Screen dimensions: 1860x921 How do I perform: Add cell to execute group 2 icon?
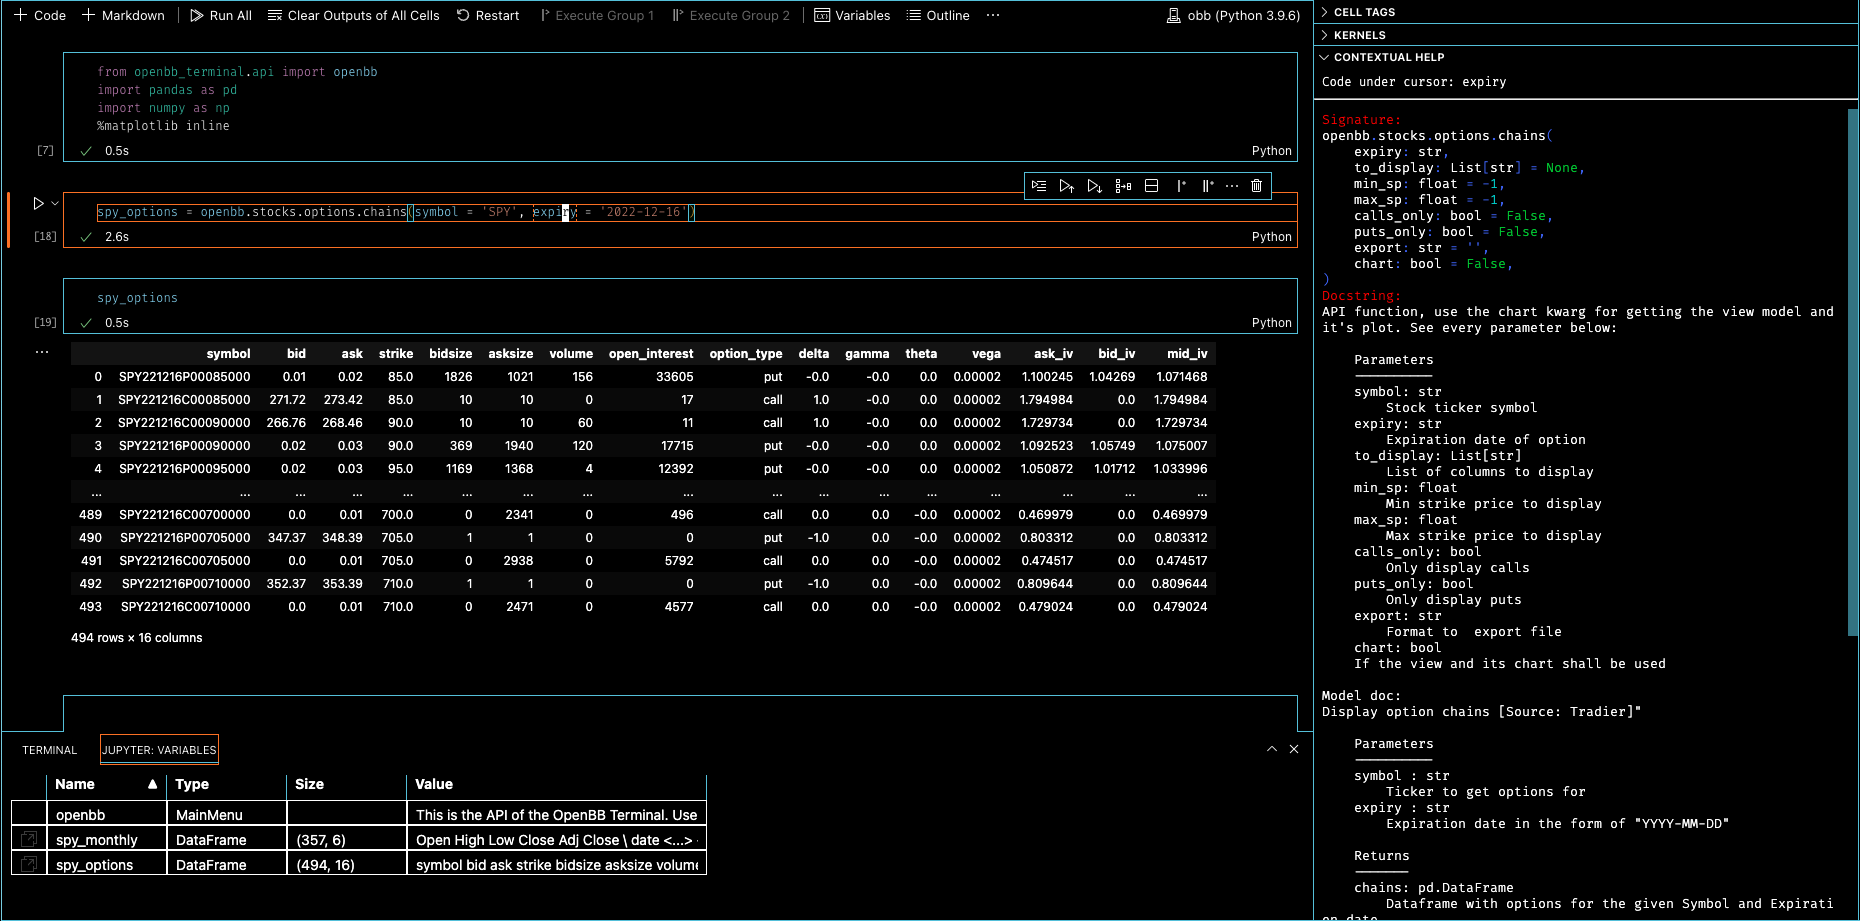pyautogui.click(x=1207, y=186)
